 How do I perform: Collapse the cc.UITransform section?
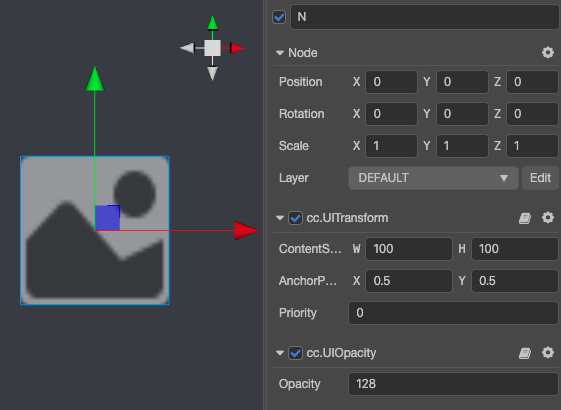pos(280,218)
